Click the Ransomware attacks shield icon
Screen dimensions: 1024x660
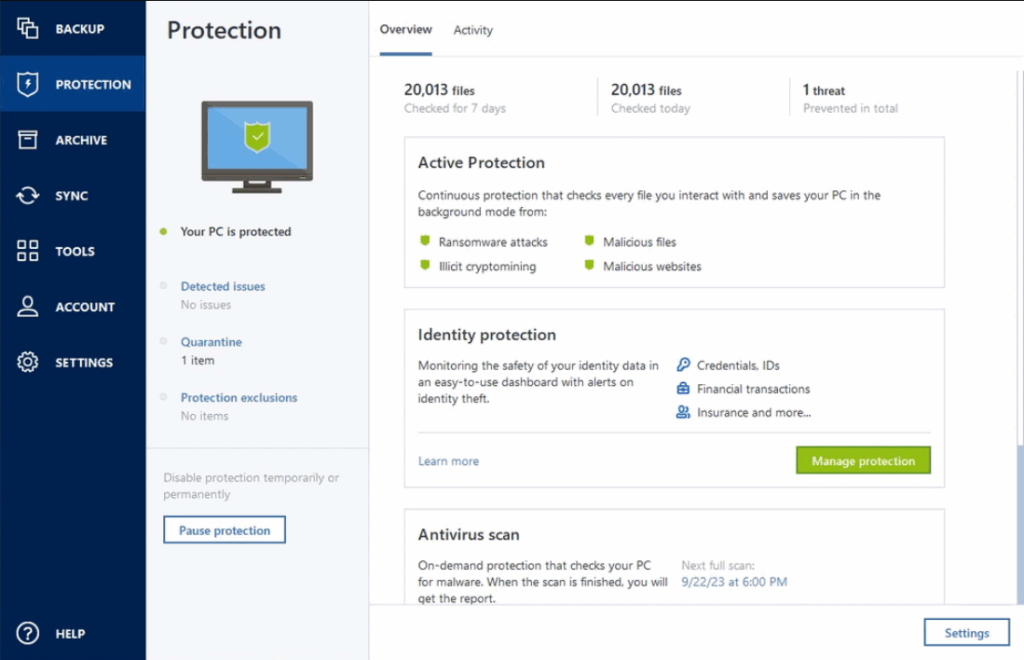coord(424,241)
